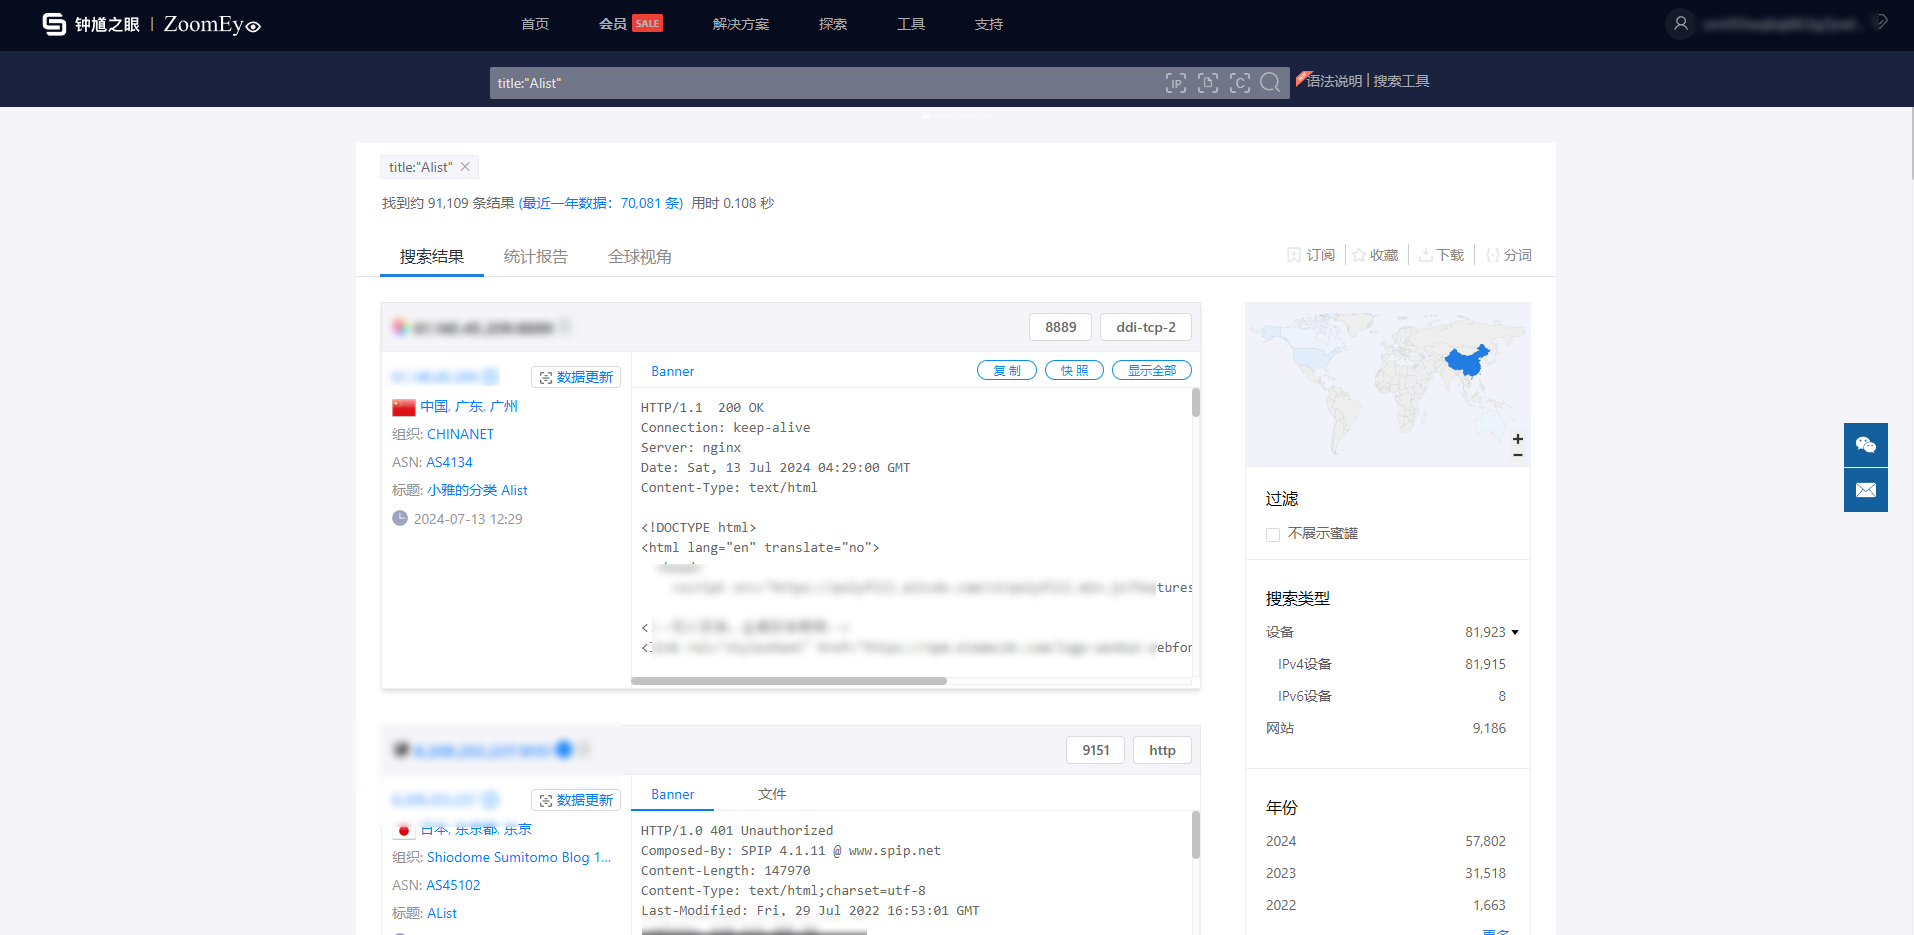Viewport: 1914px width, 935px height.
Task: Filter by IPv6设备 type
Action: (1305, 696)
